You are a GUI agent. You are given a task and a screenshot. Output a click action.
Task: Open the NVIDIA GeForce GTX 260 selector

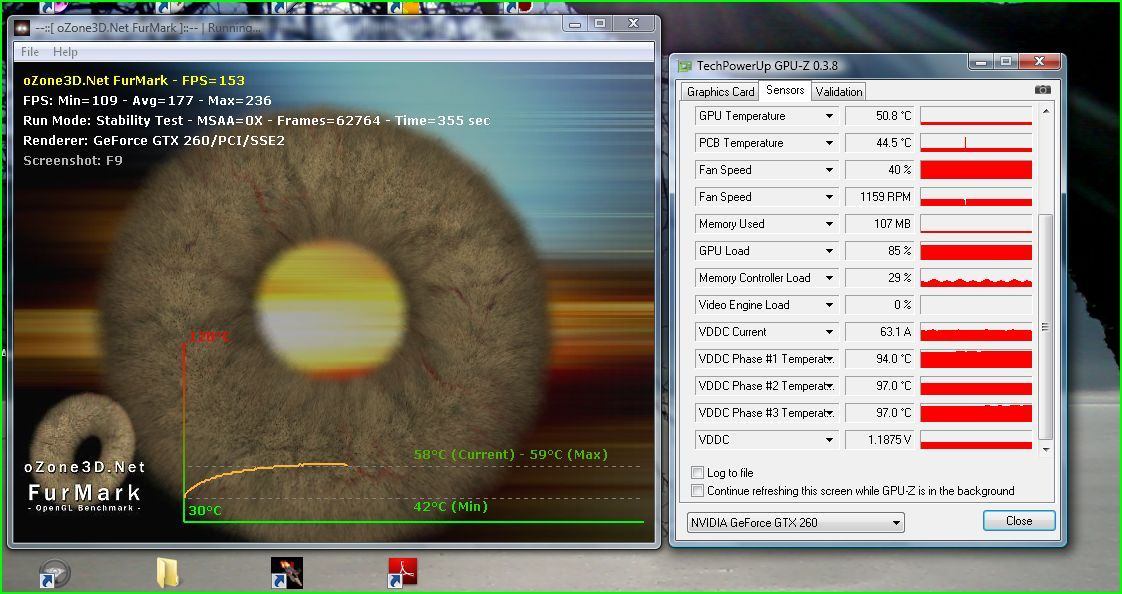pyautogui.click(x=795, y=522)
